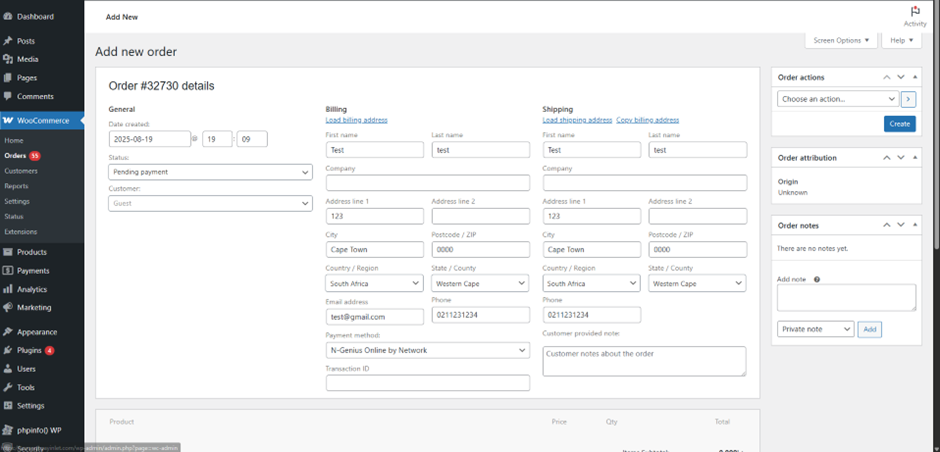Click the Date created field
The width and height of the screenshot is (940, 452).
[x=150, y=139]
